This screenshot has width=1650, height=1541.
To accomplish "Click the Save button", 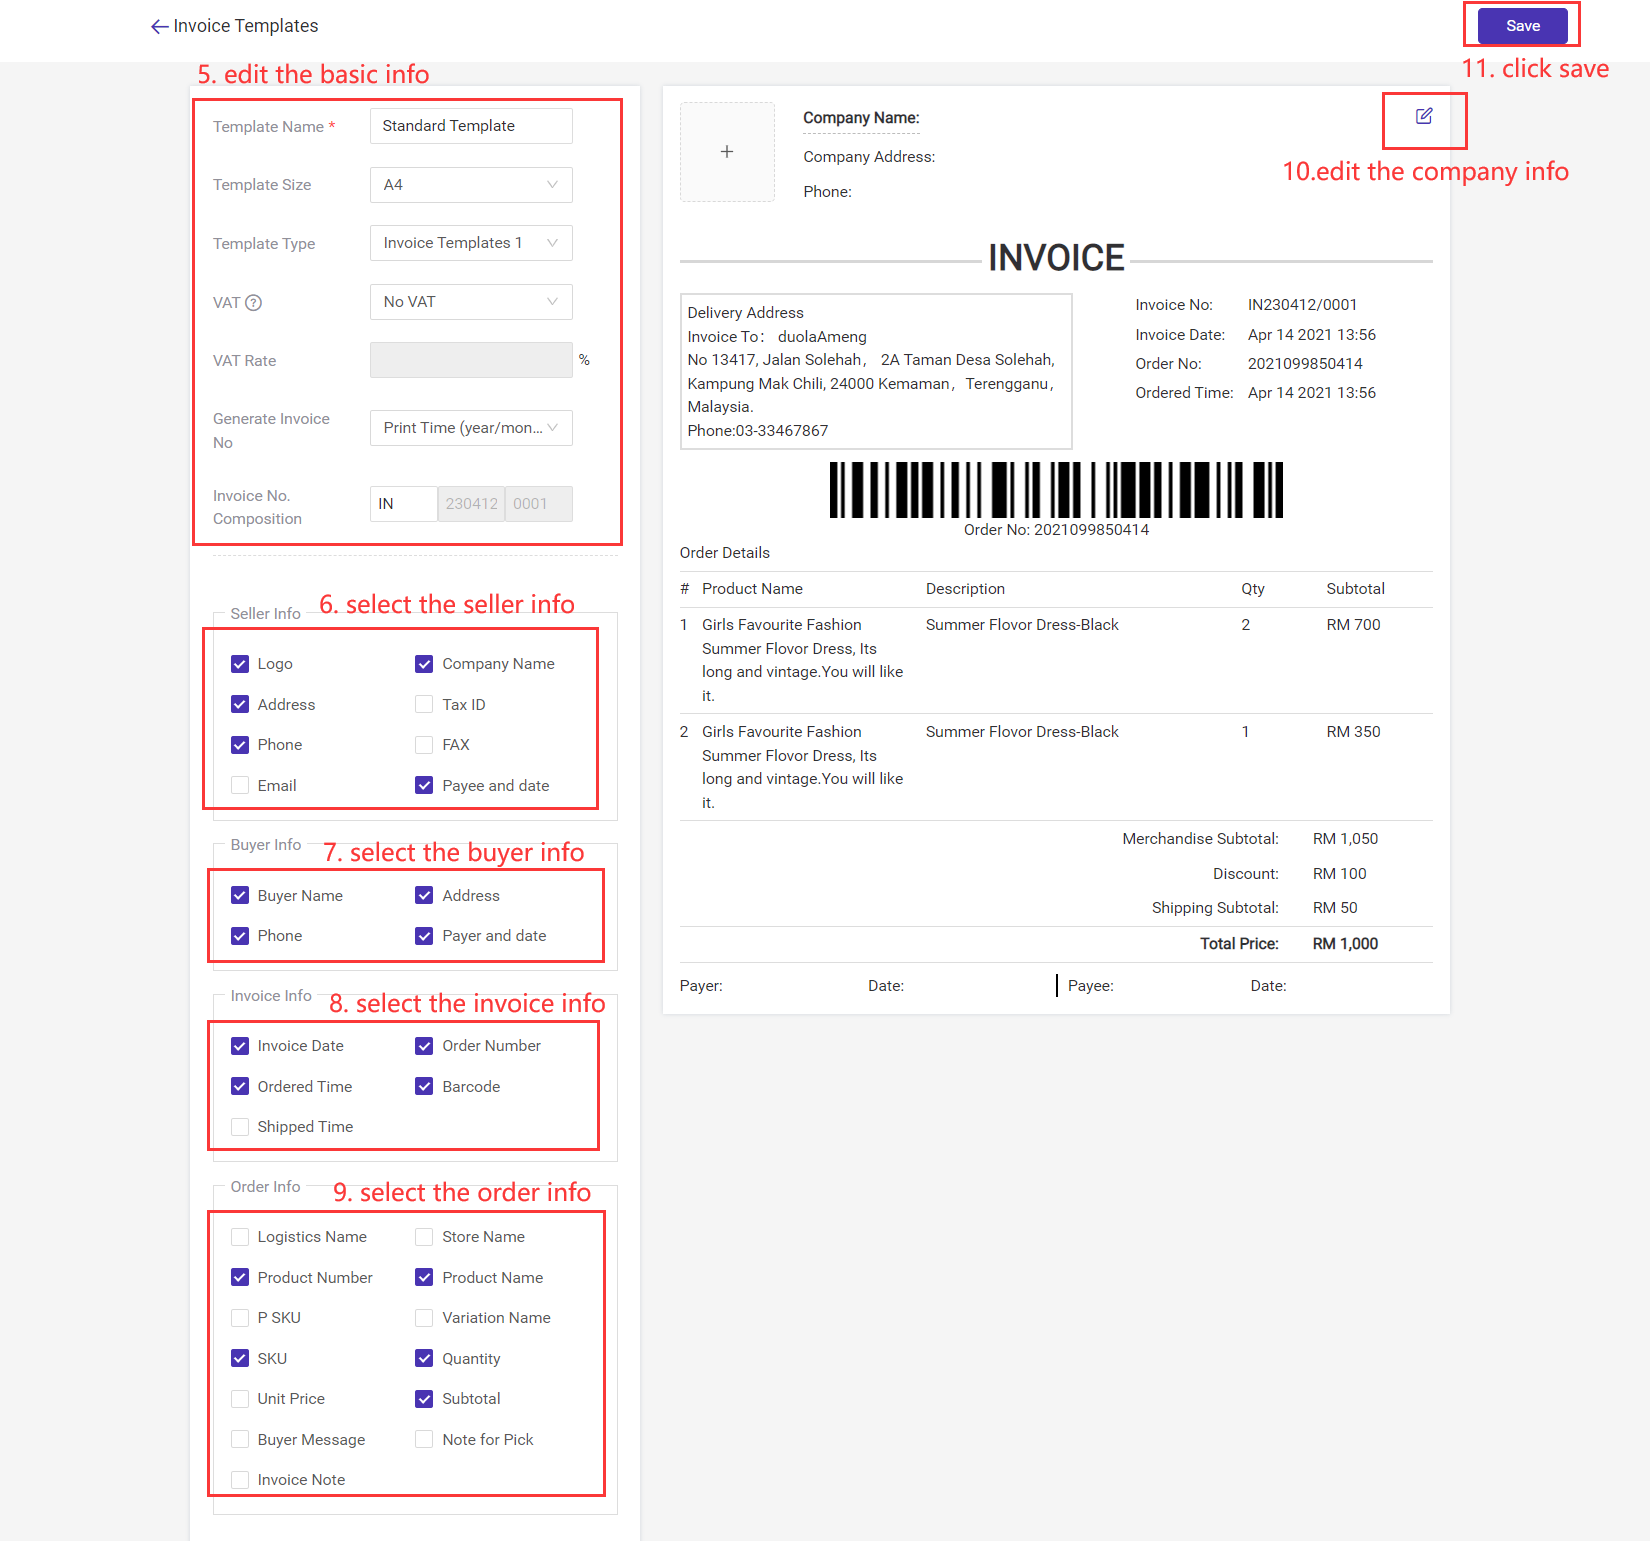I will tap(1521, 25).
